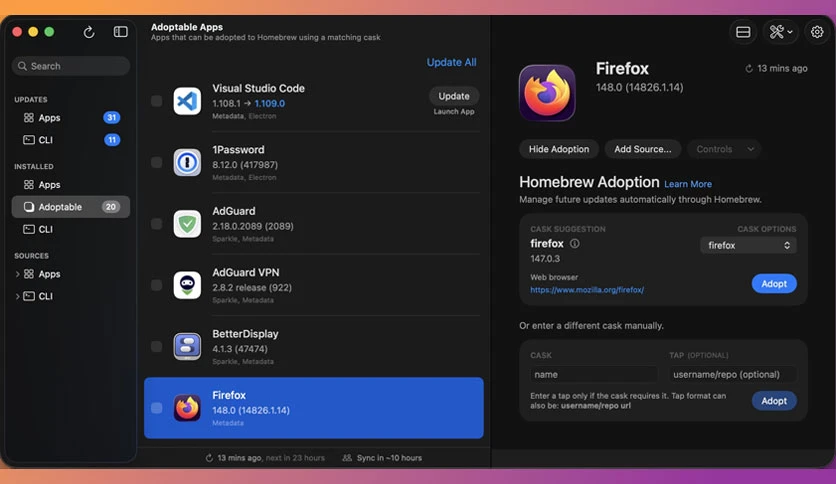Click the clock icon beside 13 mins ago in detail header
The image size is (836, 484).
[x=749, y=69]
